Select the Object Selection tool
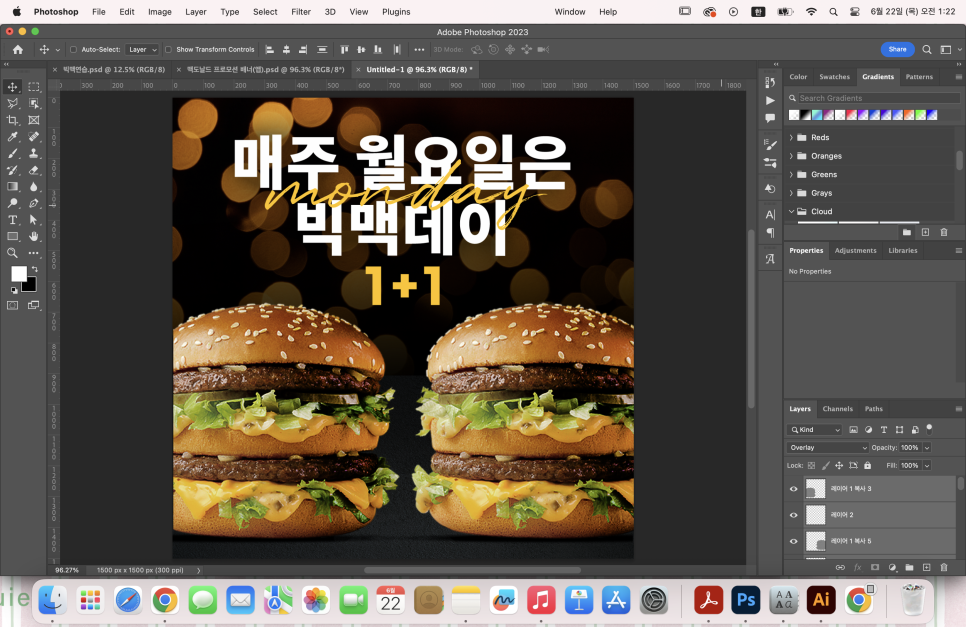Viewport: 966px width, 627px height. pyautogui.click(x=34, y=103)
